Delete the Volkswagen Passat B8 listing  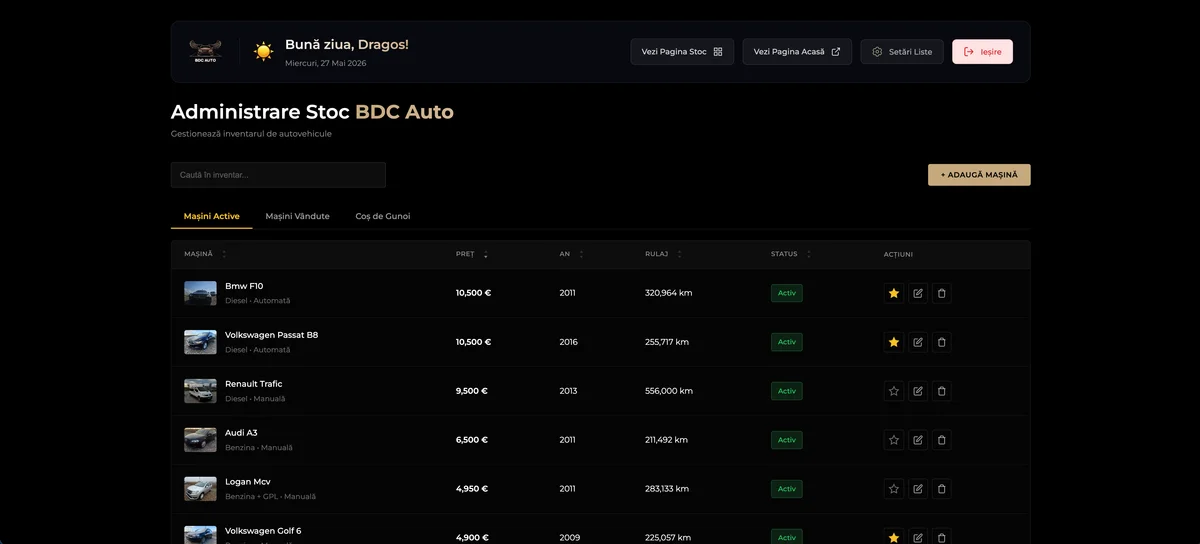tap(941, 342)
